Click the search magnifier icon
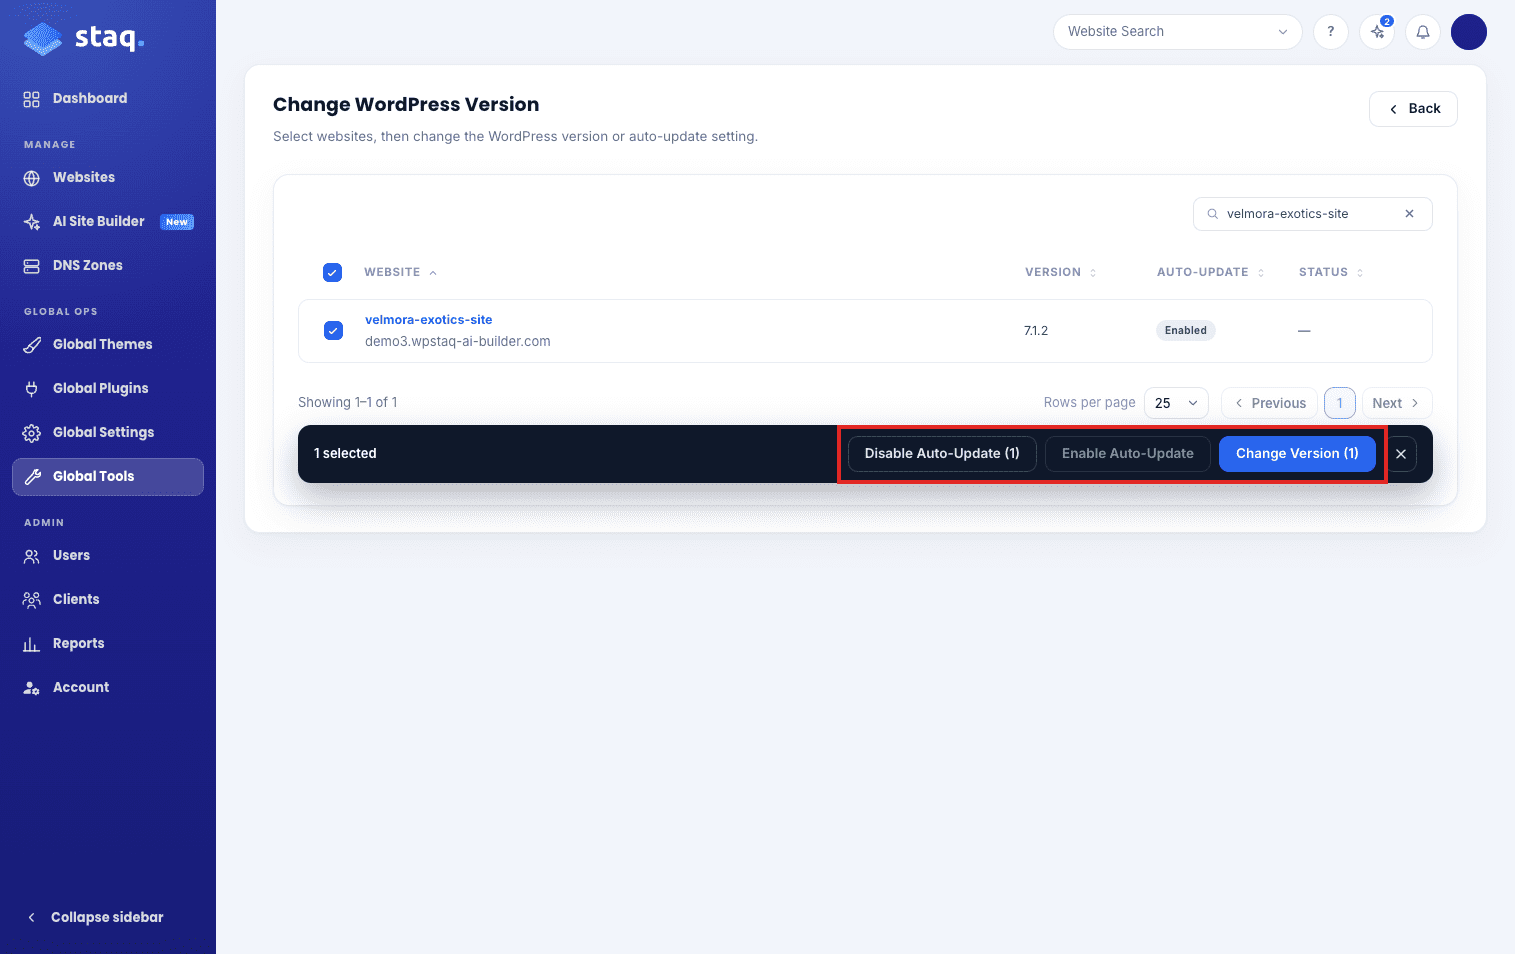 (x=1213, y=214)
